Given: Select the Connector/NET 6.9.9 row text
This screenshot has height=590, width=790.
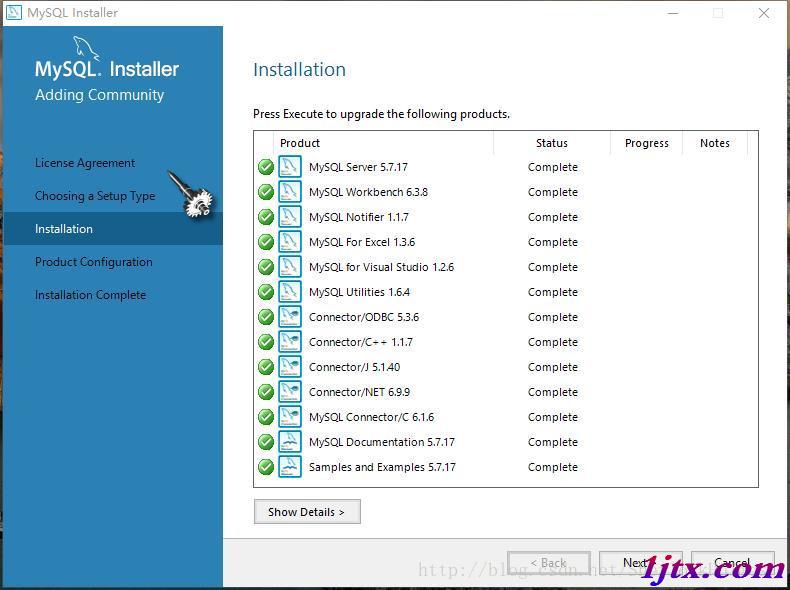Looking at the screenshot, I should click(x=359, y=392).
